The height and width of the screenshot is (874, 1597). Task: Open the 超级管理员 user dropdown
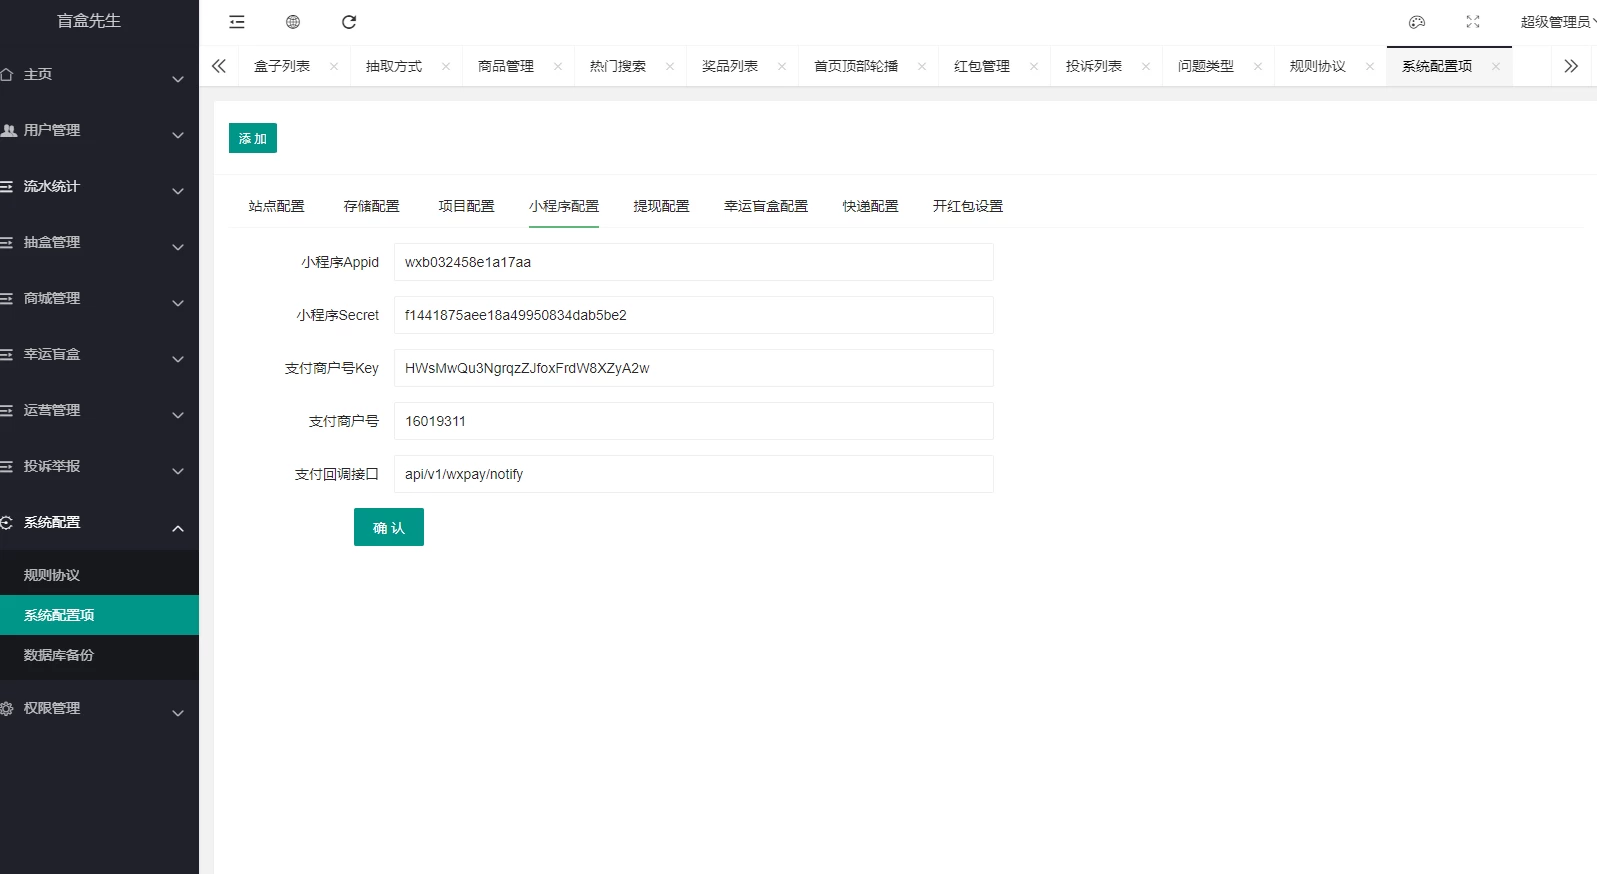1556,22
